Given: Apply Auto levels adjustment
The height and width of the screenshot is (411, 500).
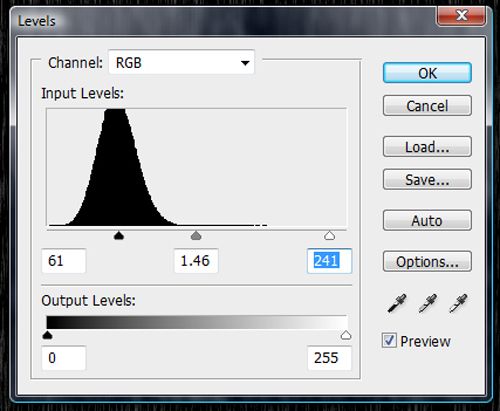Looking at the screenshot, I should 427,220.
